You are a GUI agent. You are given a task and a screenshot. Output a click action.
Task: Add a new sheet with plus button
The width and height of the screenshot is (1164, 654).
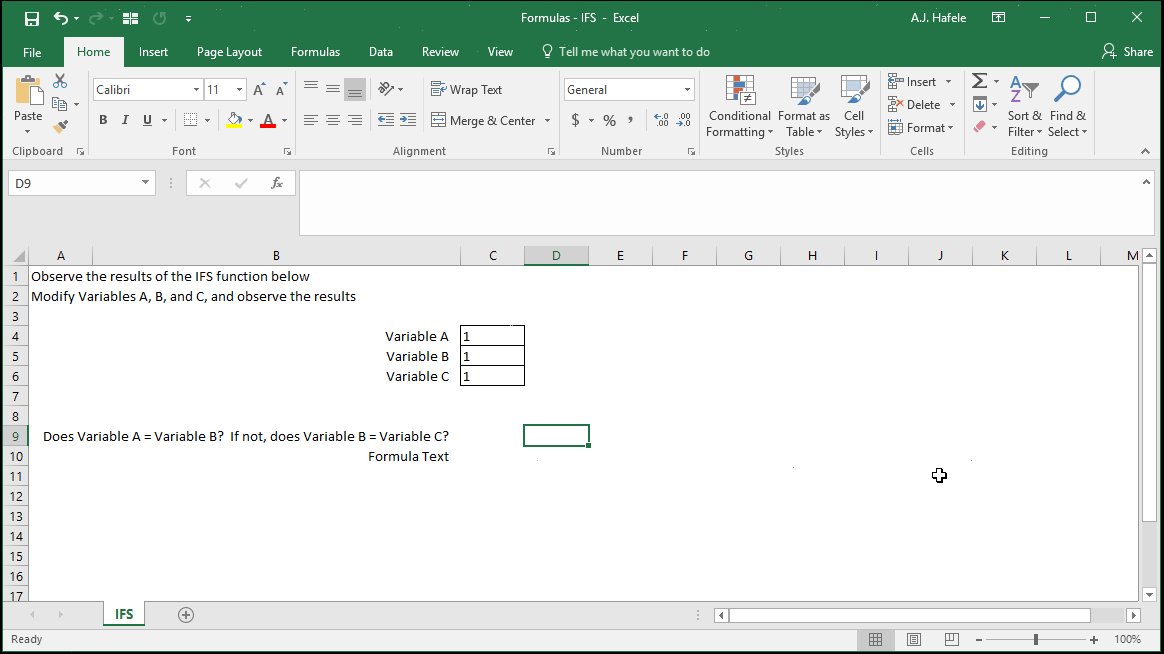[186, 615]
